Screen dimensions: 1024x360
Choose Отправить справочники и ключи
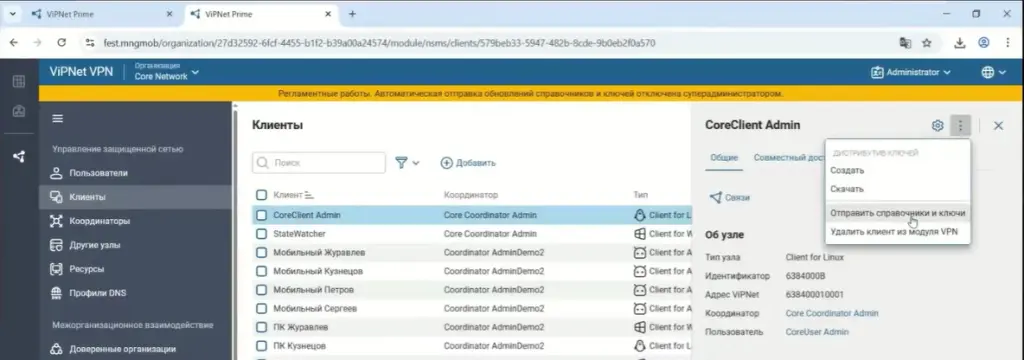tap(898, 213)
